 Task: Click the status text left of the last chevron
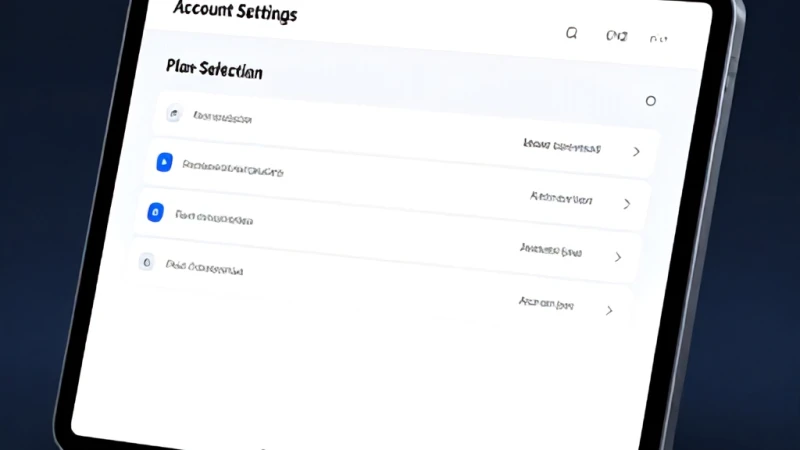[546, 304]
